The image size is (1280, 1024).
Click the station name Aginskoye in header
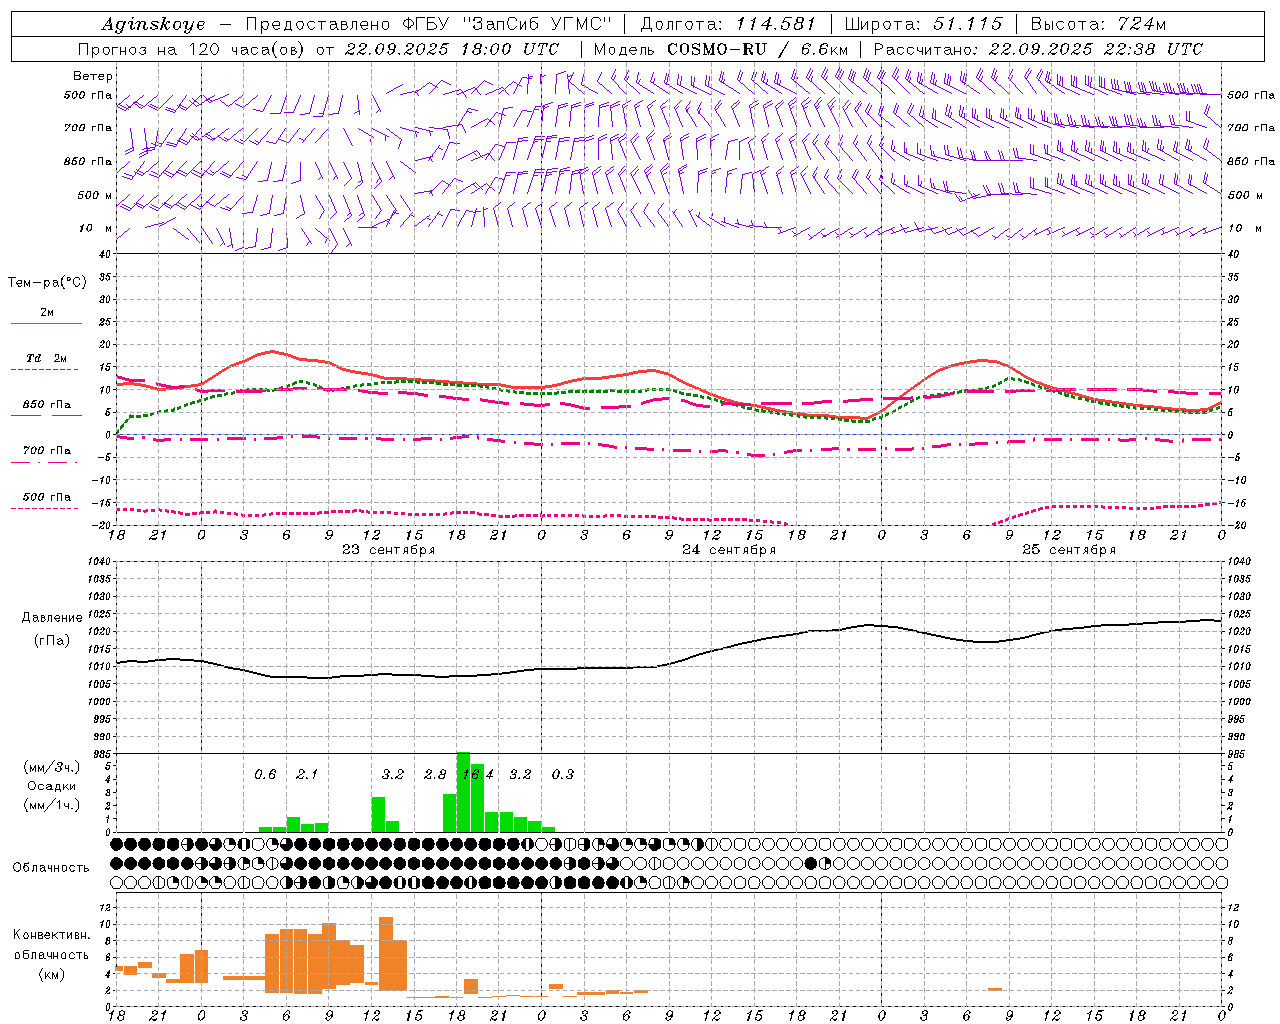click(x=153, y=24)
